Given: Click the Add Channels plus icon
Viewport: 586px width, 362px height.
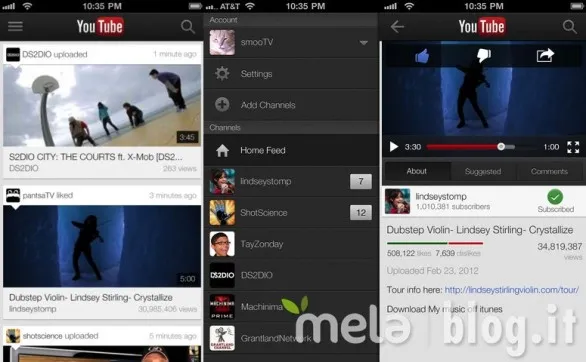Looking at the screenshot, I should [222, 105].
